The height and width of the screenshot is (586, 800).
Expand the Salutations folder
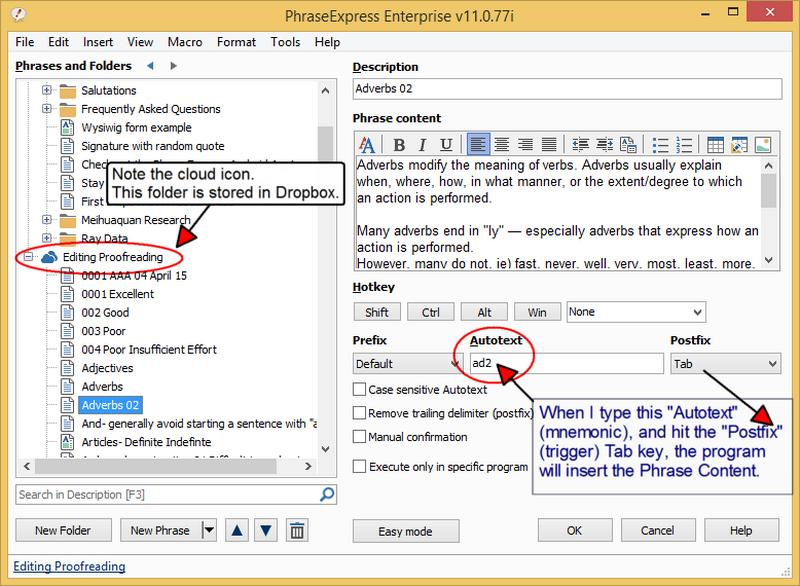coord(46,90)
